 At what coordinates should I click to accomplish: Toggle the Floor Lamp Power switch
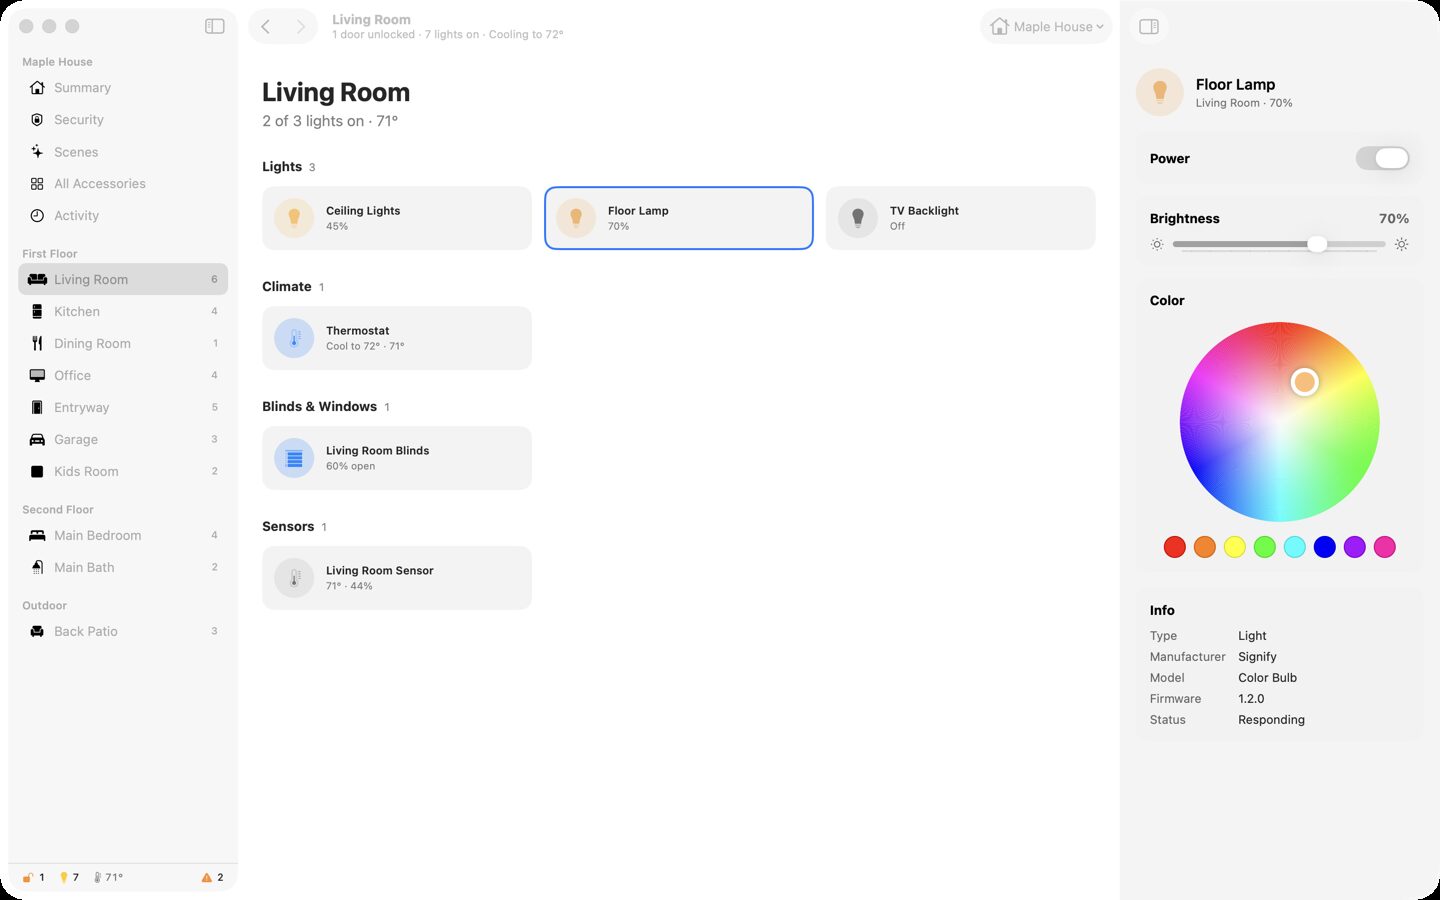point(1382,158)
